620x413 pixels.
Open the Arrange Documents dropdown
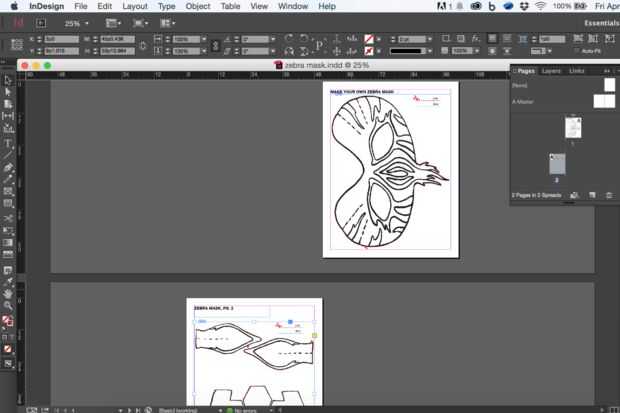coord(168,23)
